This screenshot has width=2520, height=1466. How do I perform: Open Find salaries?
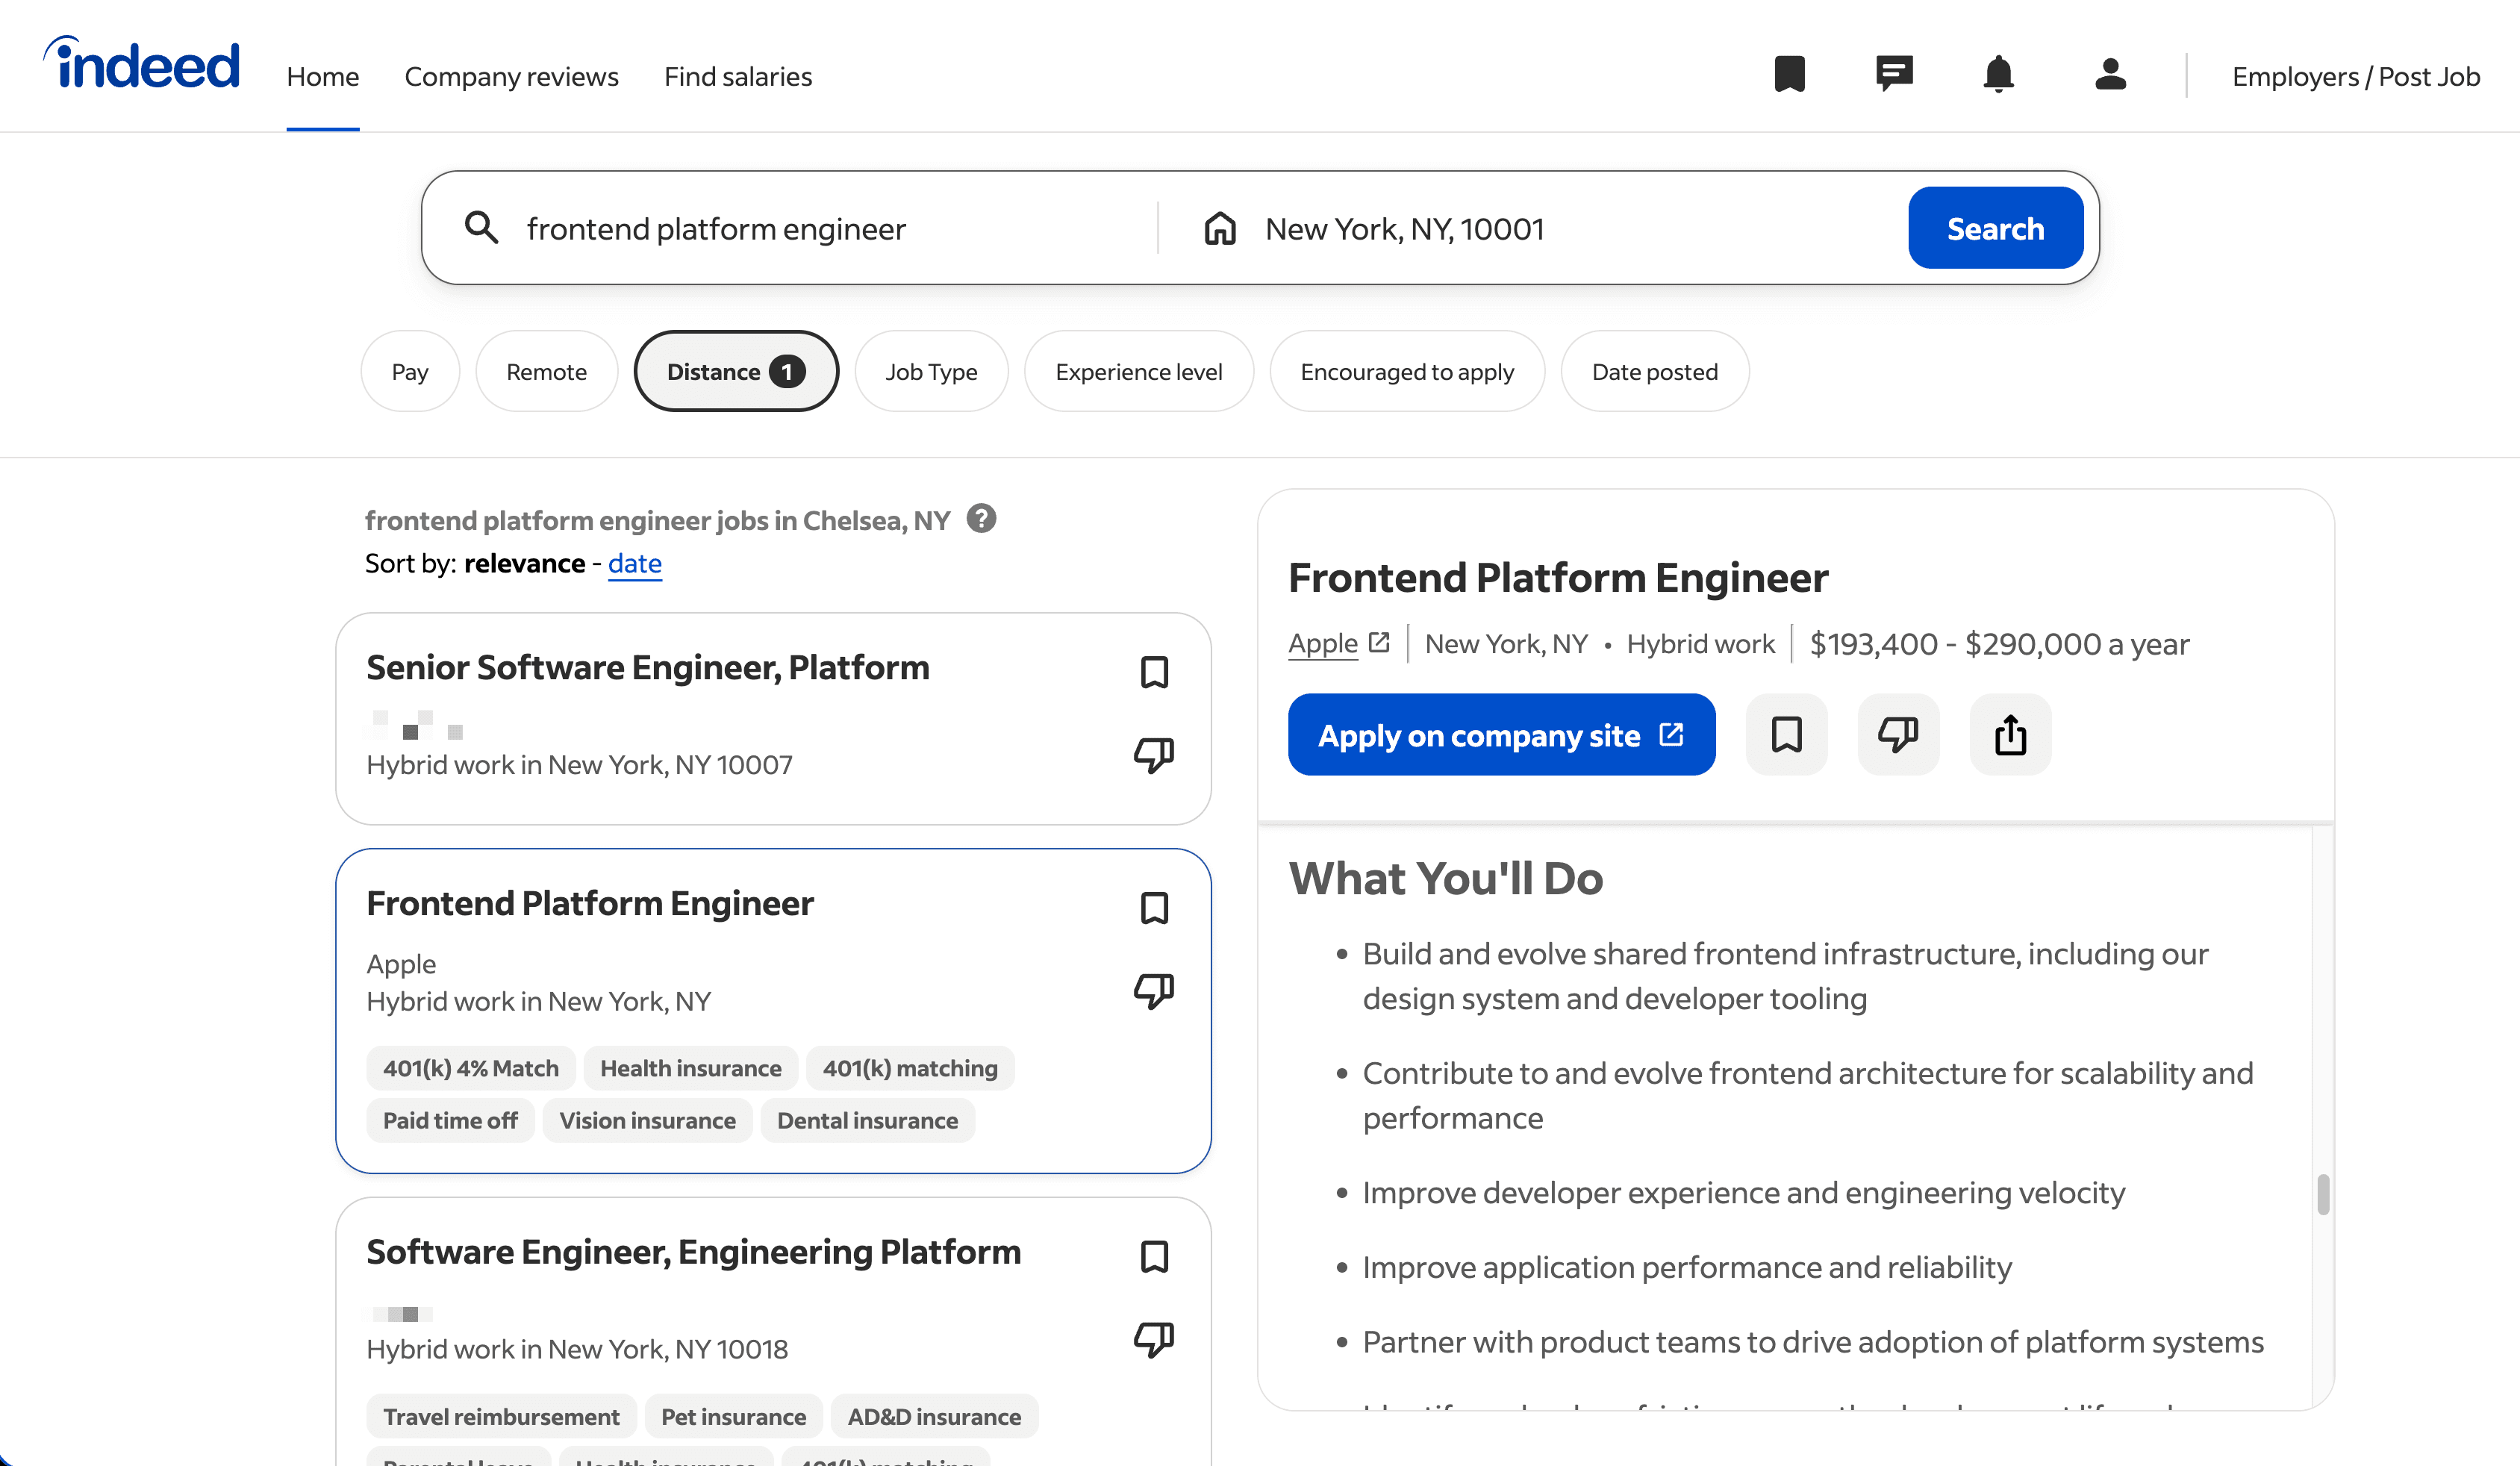pyautogui.click(x=738, y=76)
